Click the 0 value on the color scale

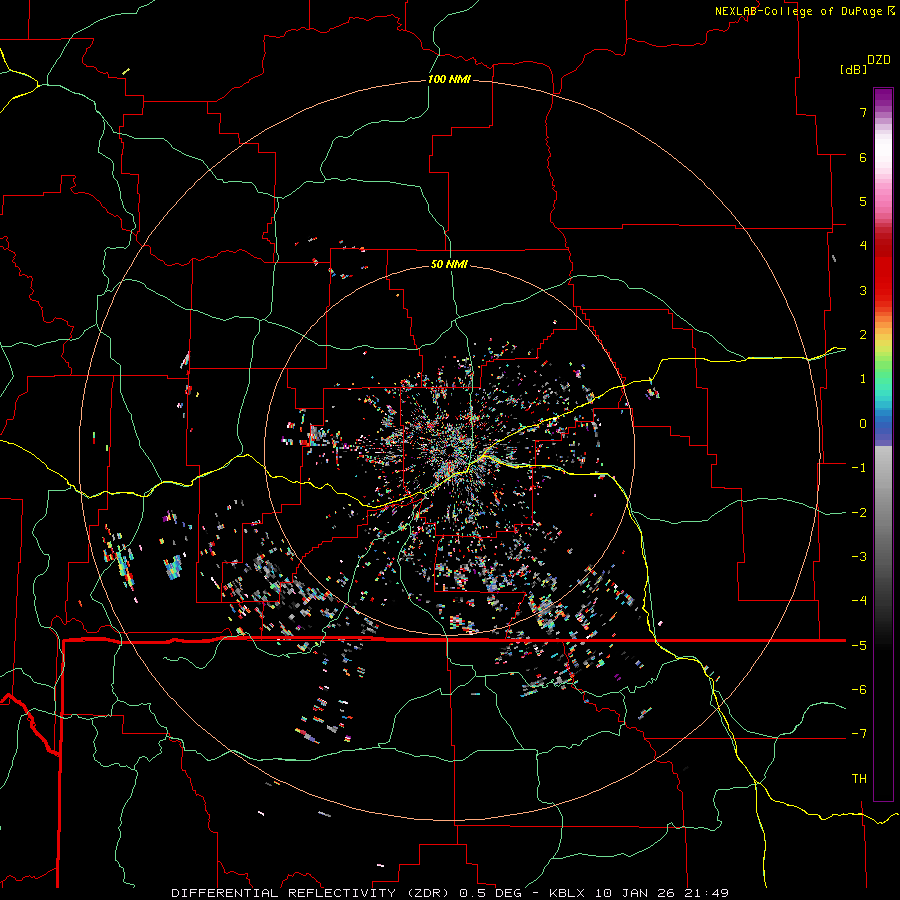click(x=863, y=424)
